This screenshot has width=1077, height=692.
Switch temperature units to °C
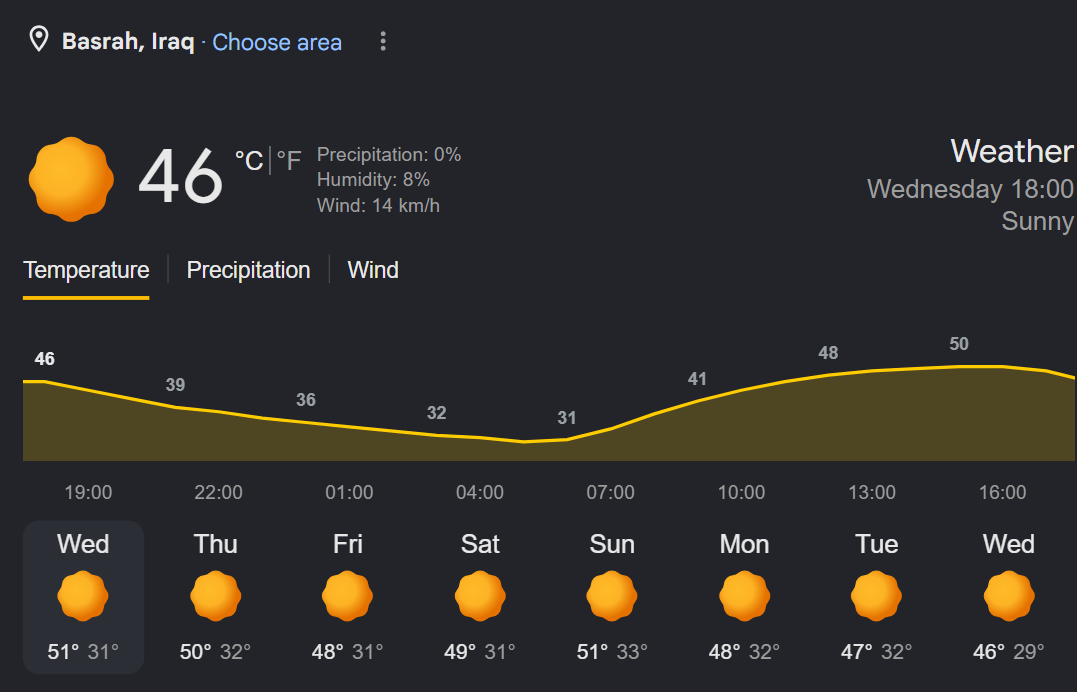(x=249, y=161)
